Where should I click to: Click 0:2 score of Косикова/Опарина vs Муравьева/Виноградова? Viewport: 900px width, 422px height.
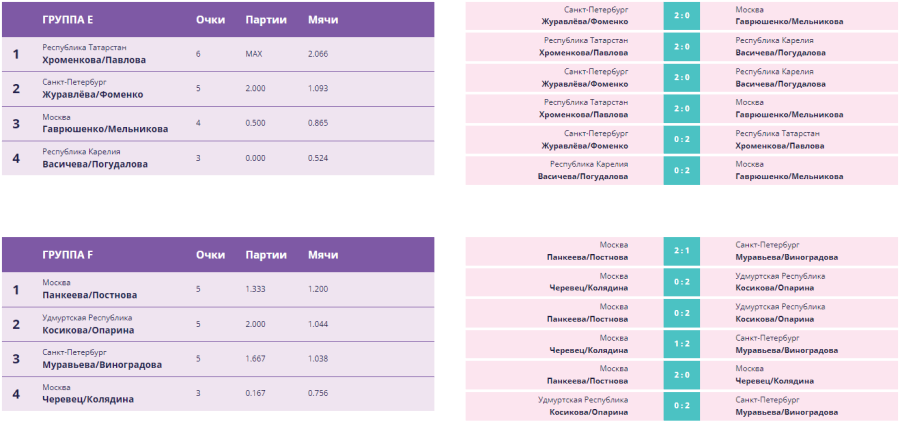point(683,406)
